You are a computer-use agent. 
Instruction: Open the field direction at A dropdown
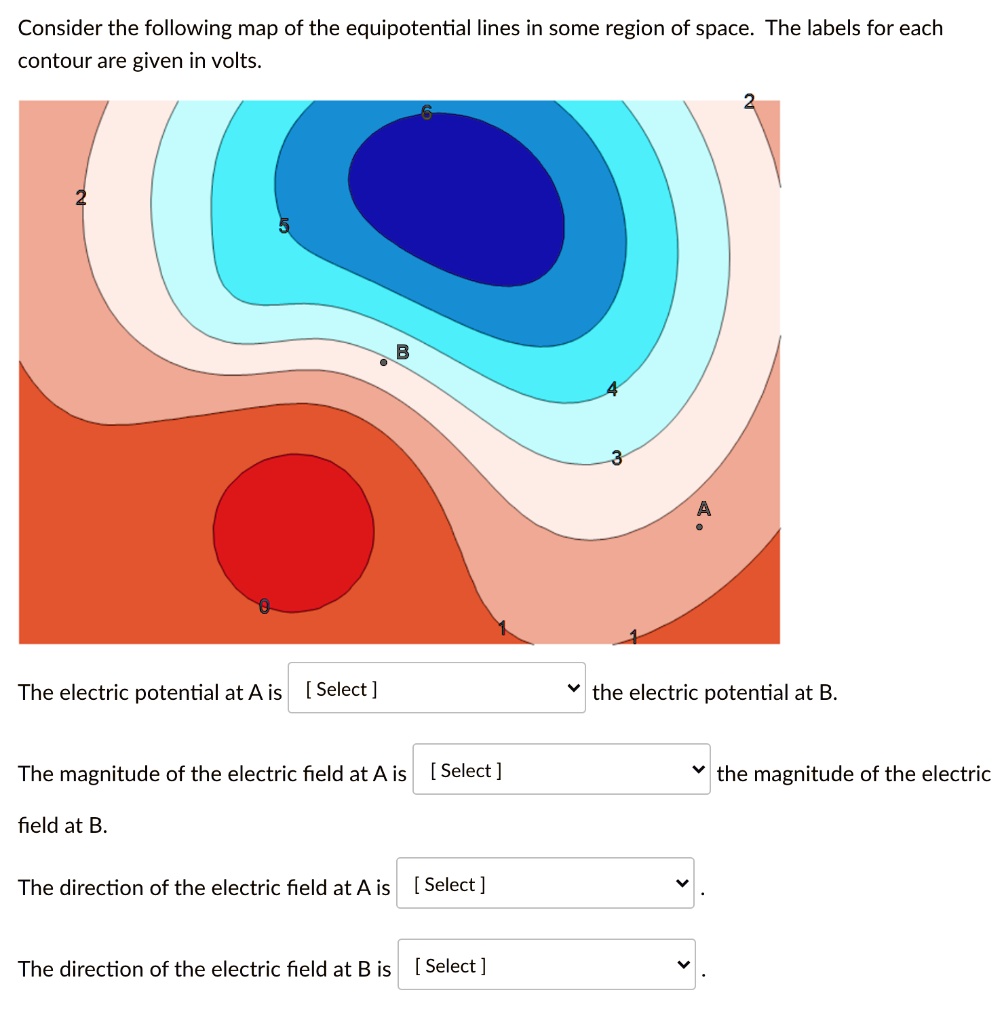click(545, 883)
